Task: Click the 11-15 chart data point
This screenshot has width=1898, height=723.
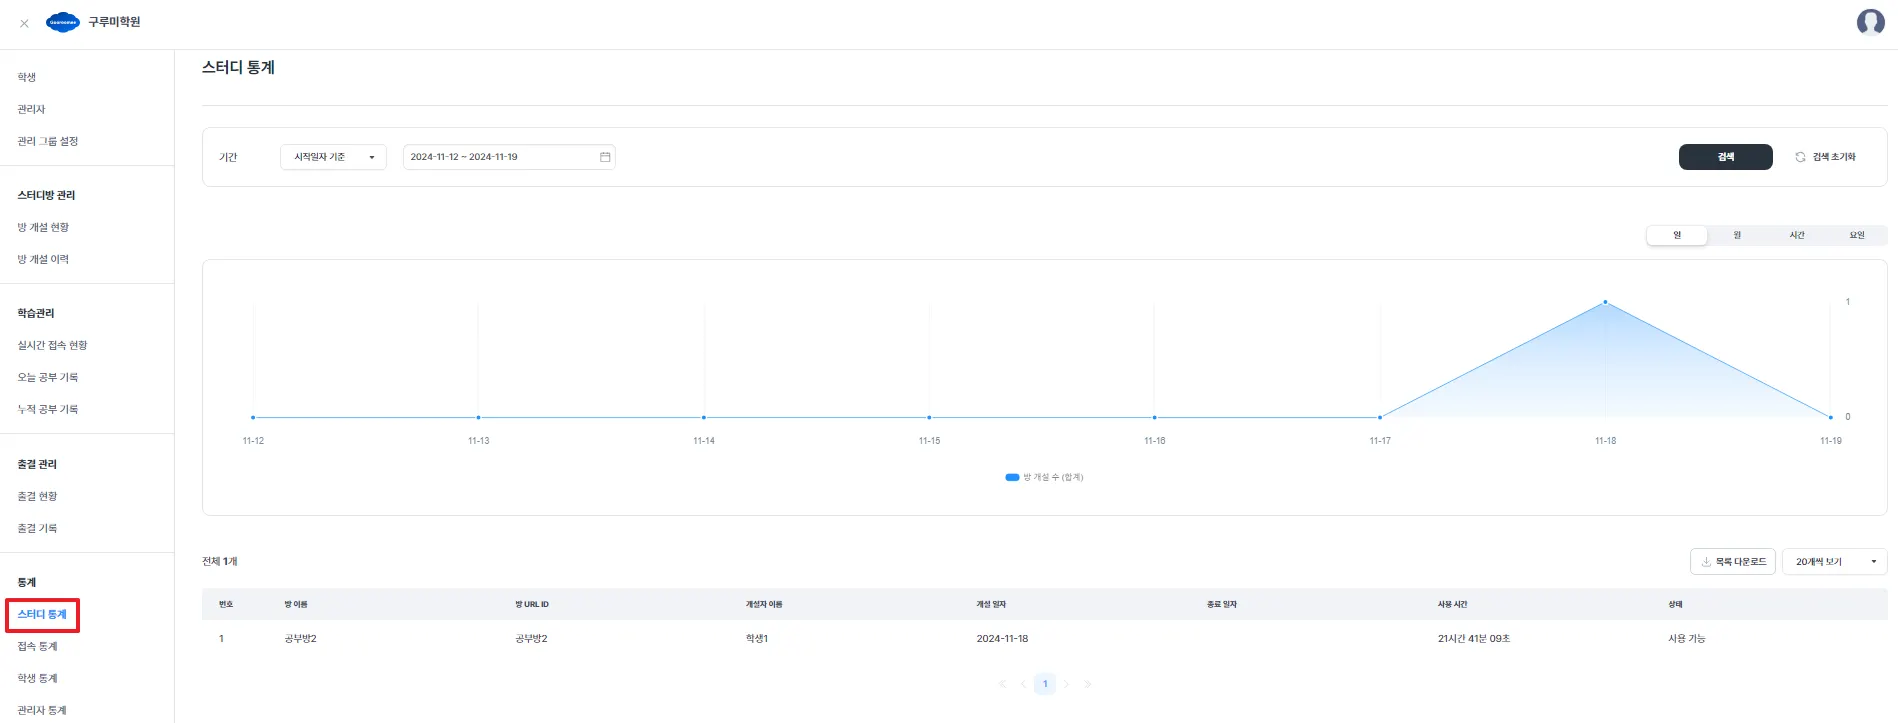Action: click(x=929, y=417)
